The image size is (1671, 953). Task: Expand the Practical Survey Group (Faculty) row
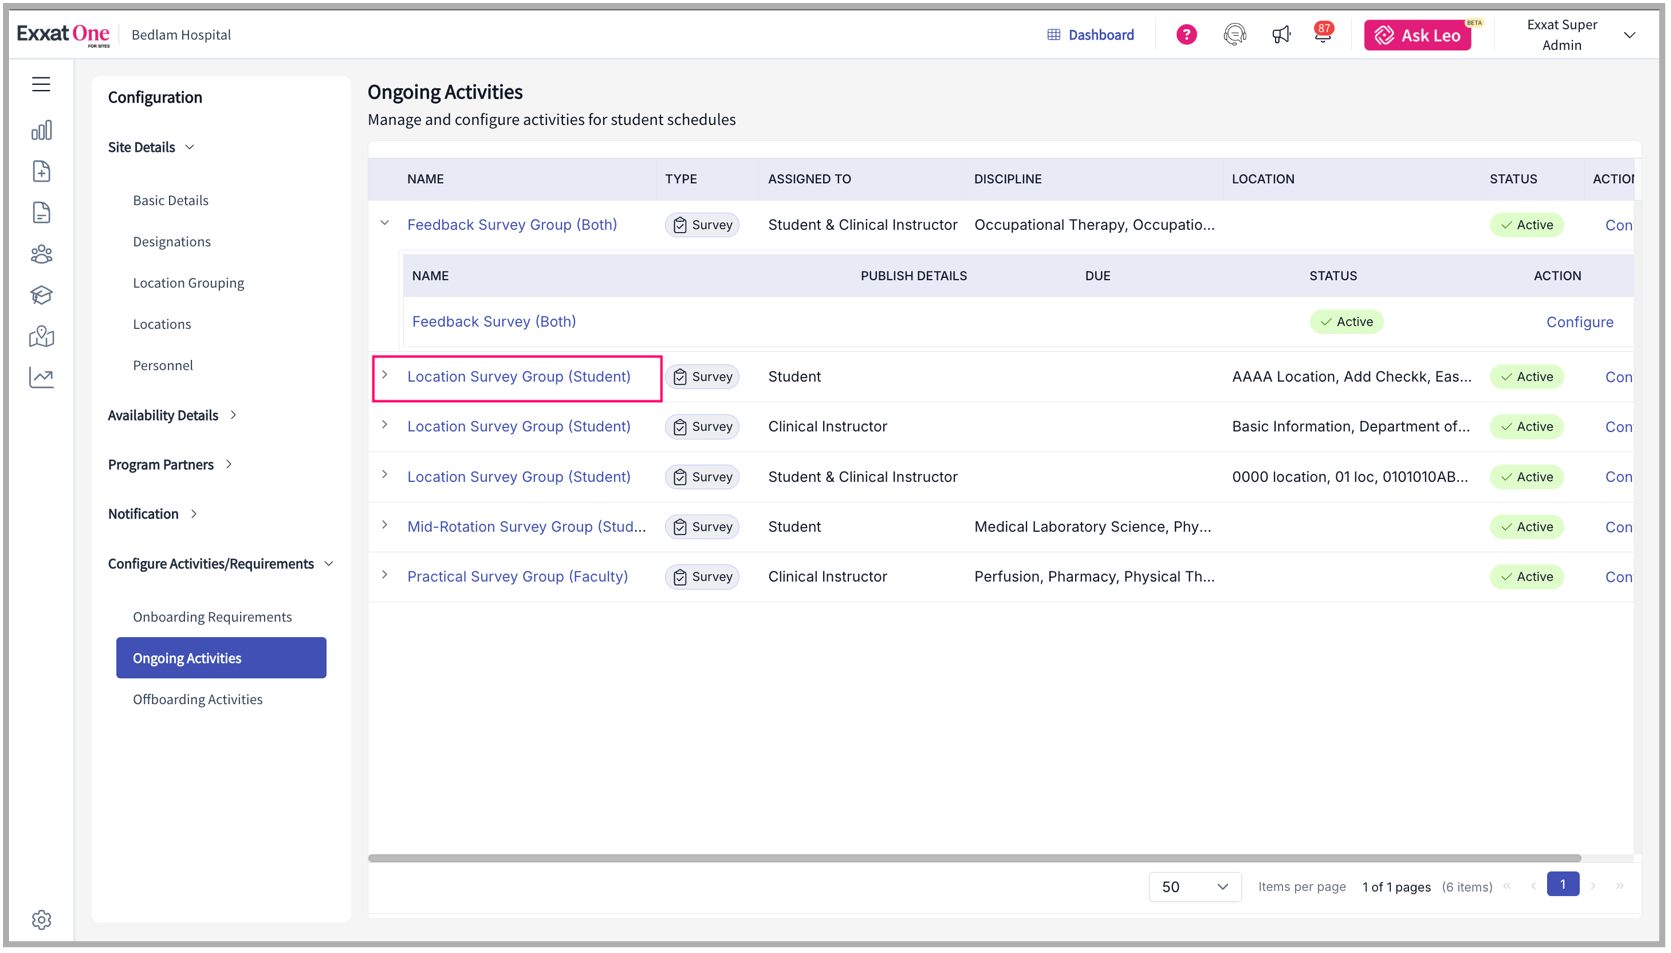pos(385,576)
